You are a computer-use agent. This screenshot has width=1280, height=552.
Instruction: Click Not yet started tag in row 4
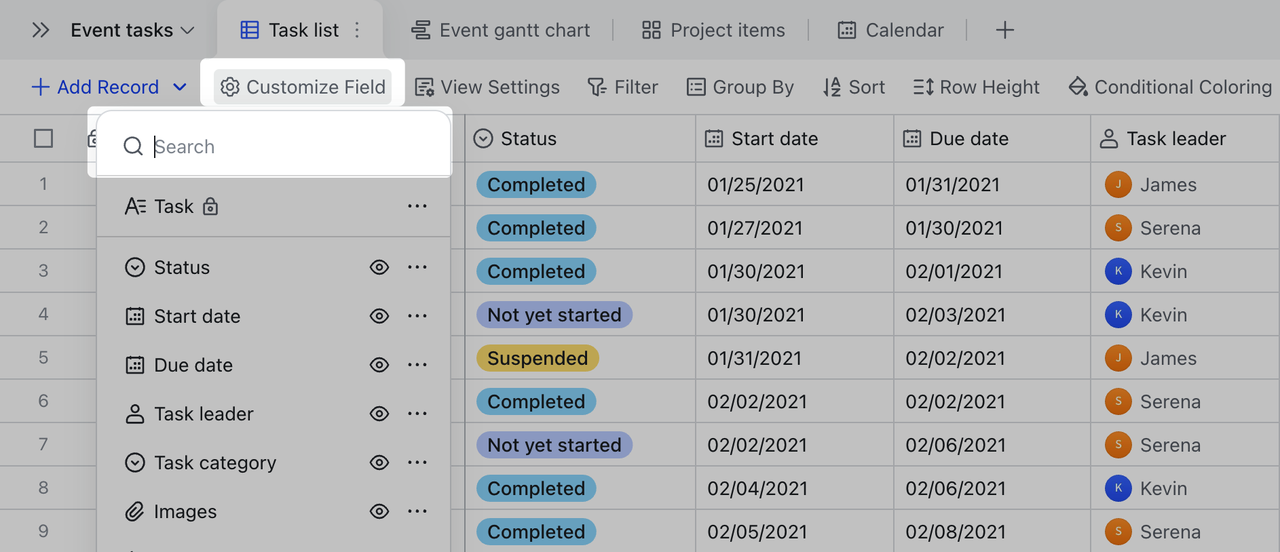(x=554, y=315)
